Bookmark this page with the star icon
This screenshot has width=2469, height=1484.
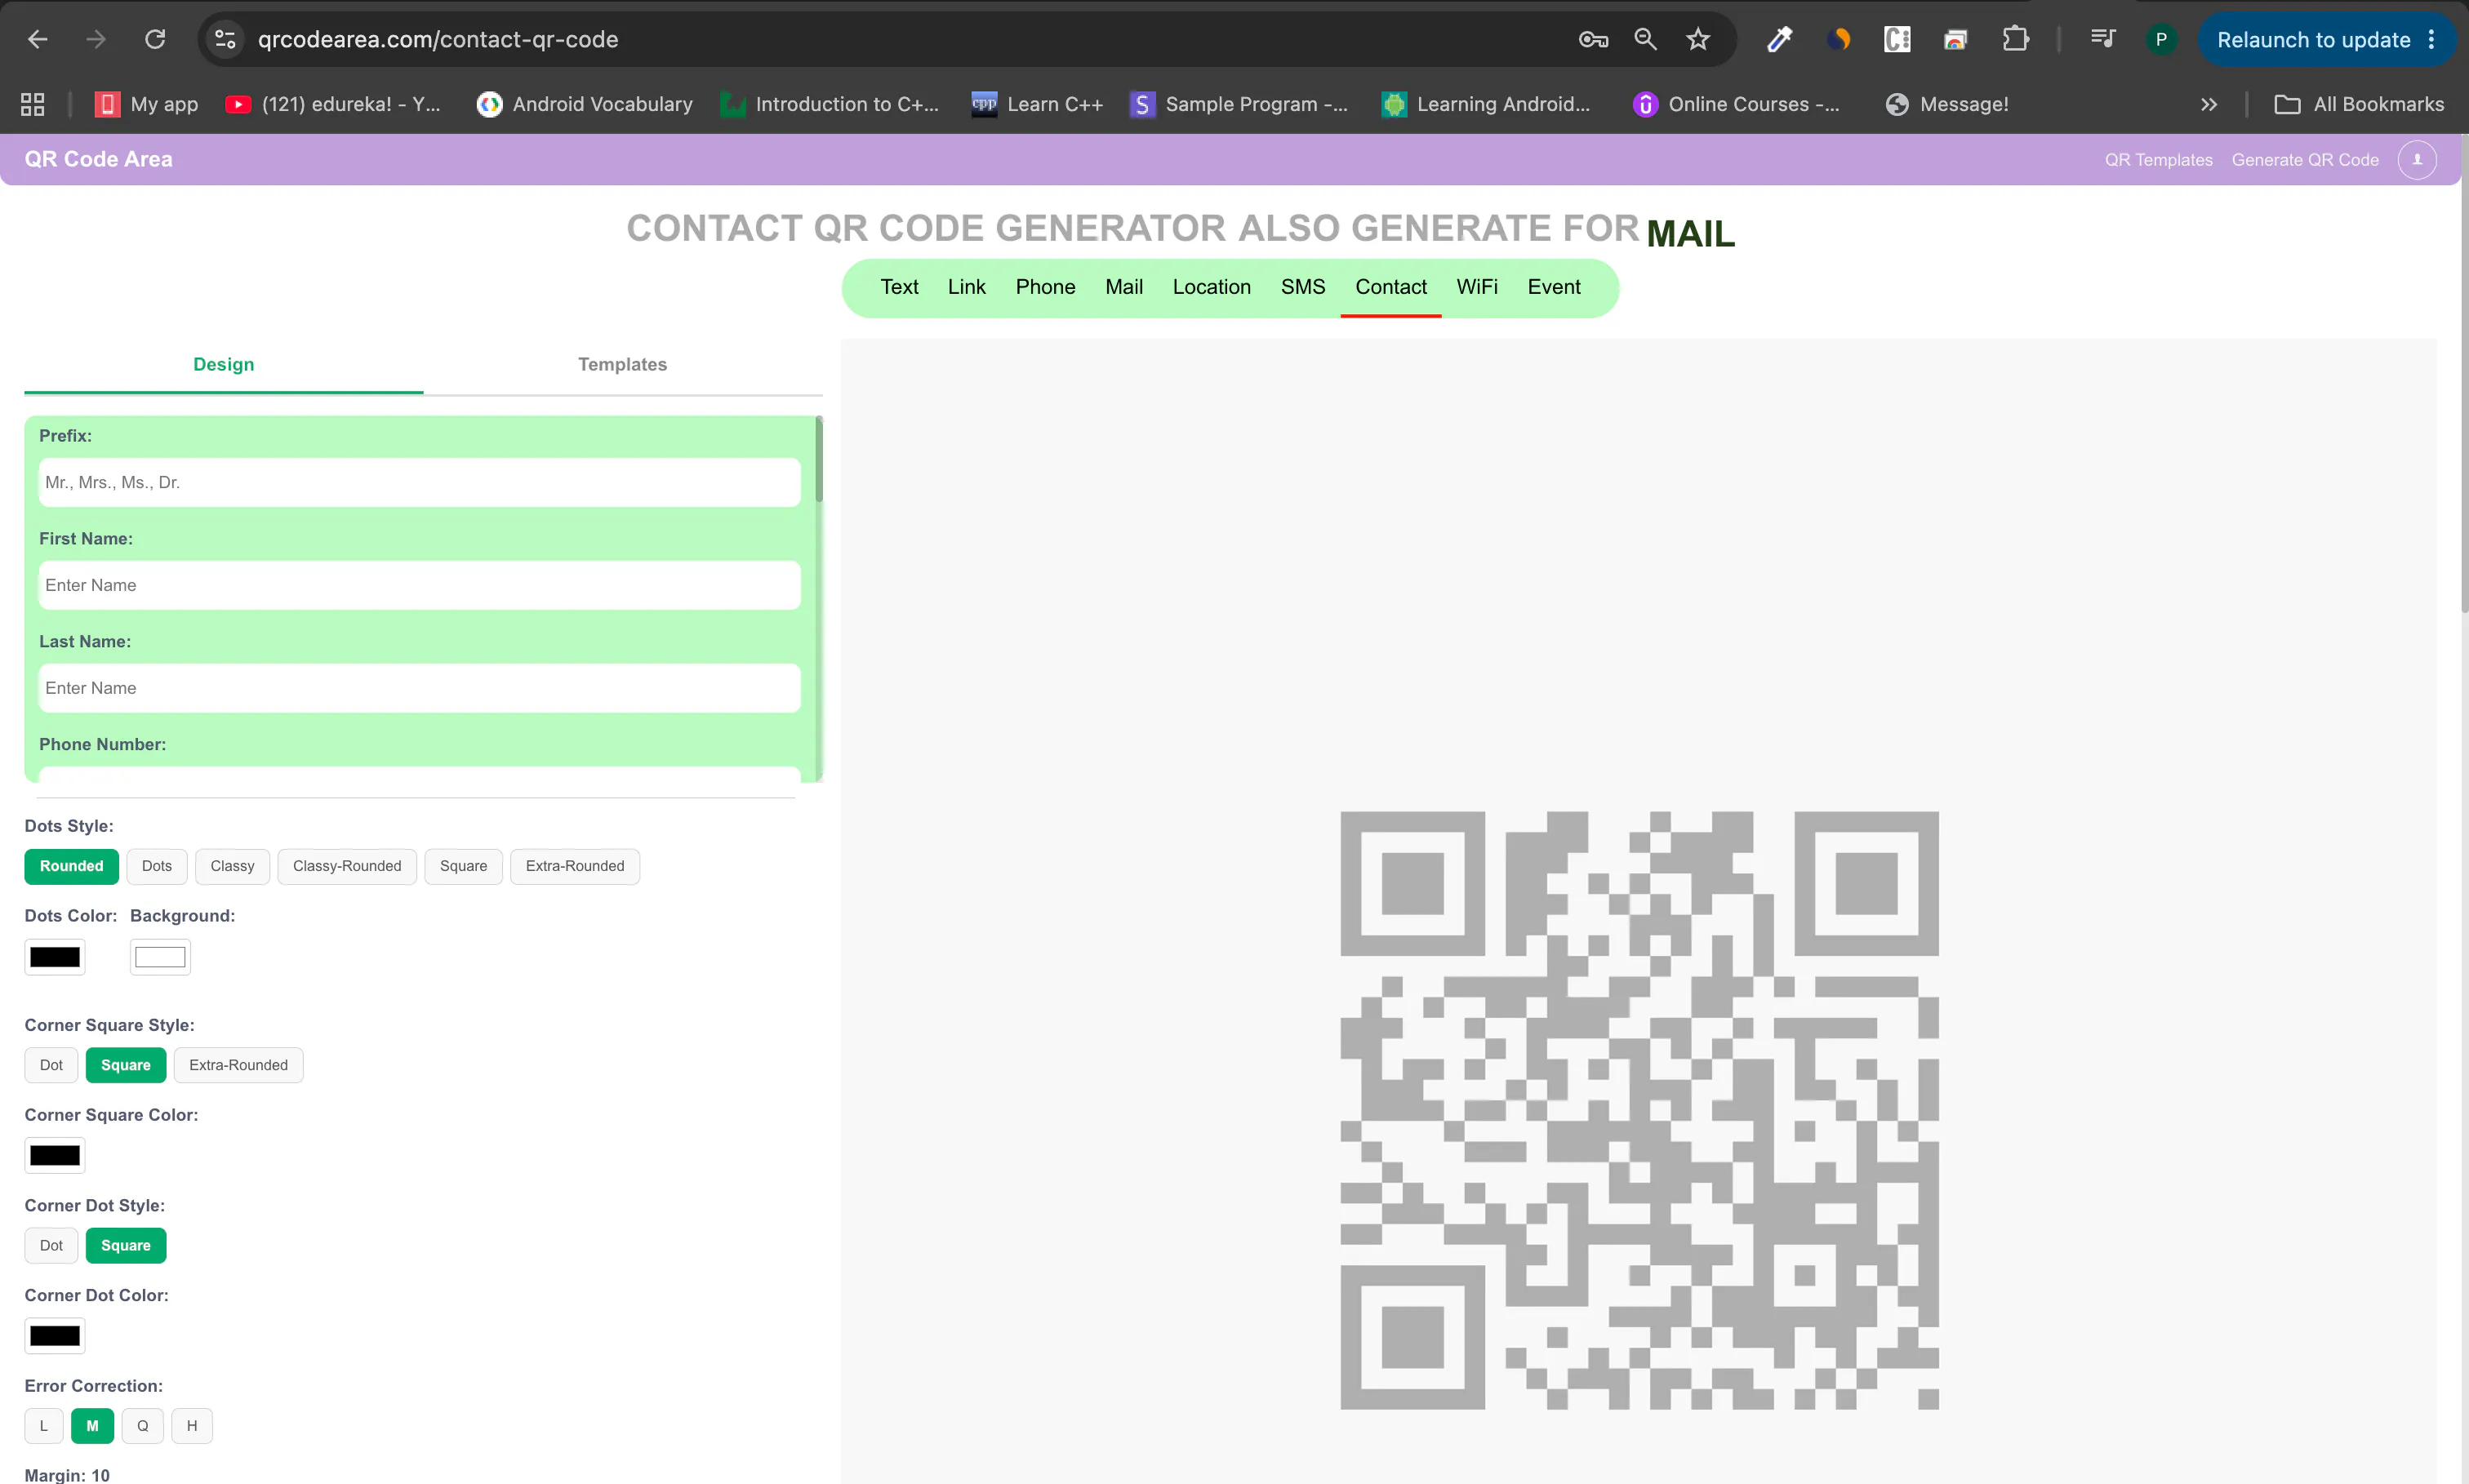[x=1698, y=39]
